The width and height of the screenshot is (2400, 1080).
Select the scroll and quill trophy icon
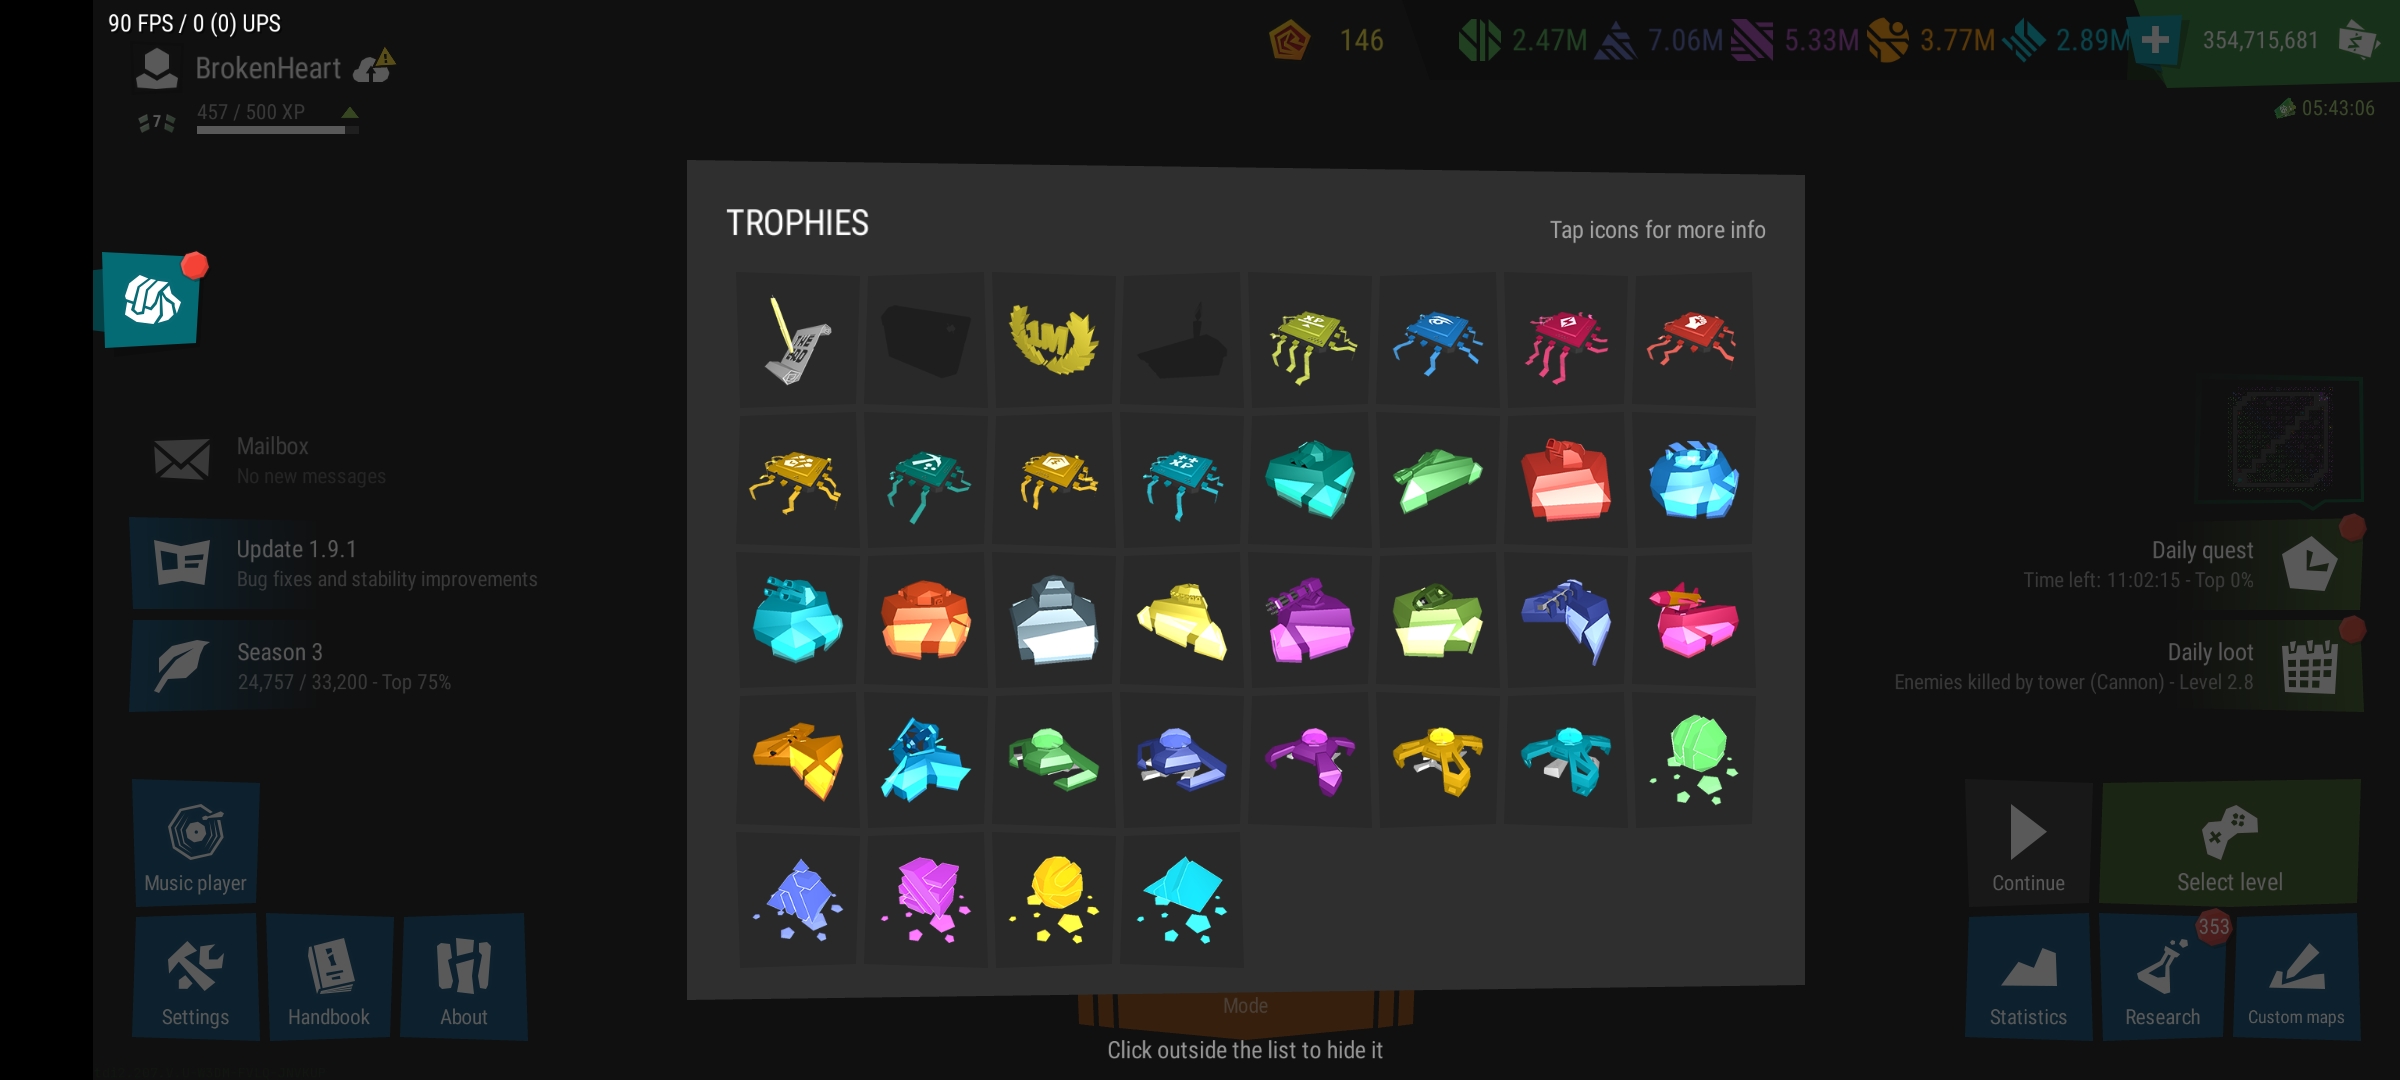tap(798, 340)
